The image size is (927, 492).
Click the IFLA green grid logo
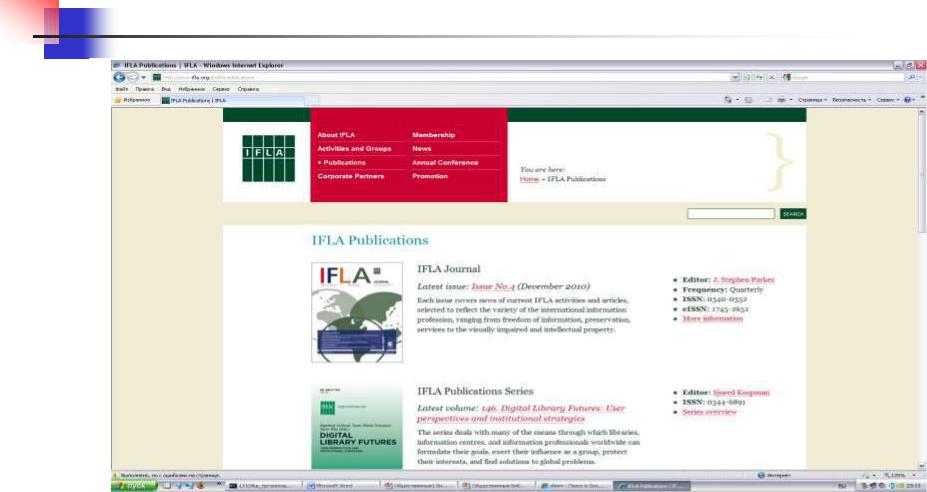tap(268, 158)
